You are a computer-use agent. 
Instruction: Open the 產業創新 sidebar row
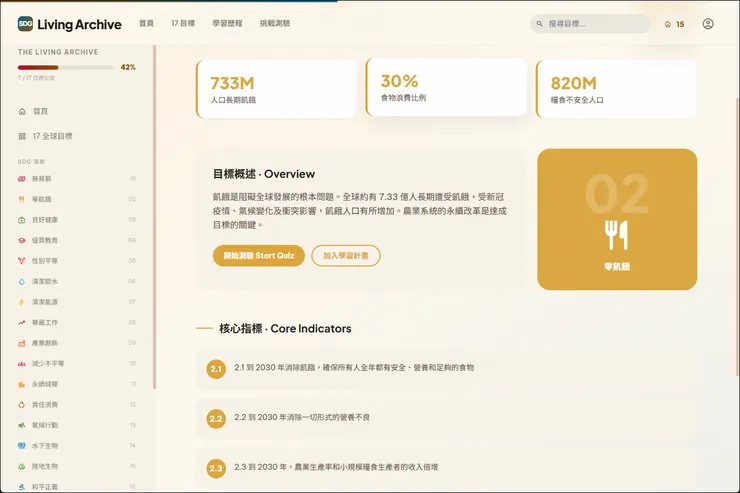point(76,343)
